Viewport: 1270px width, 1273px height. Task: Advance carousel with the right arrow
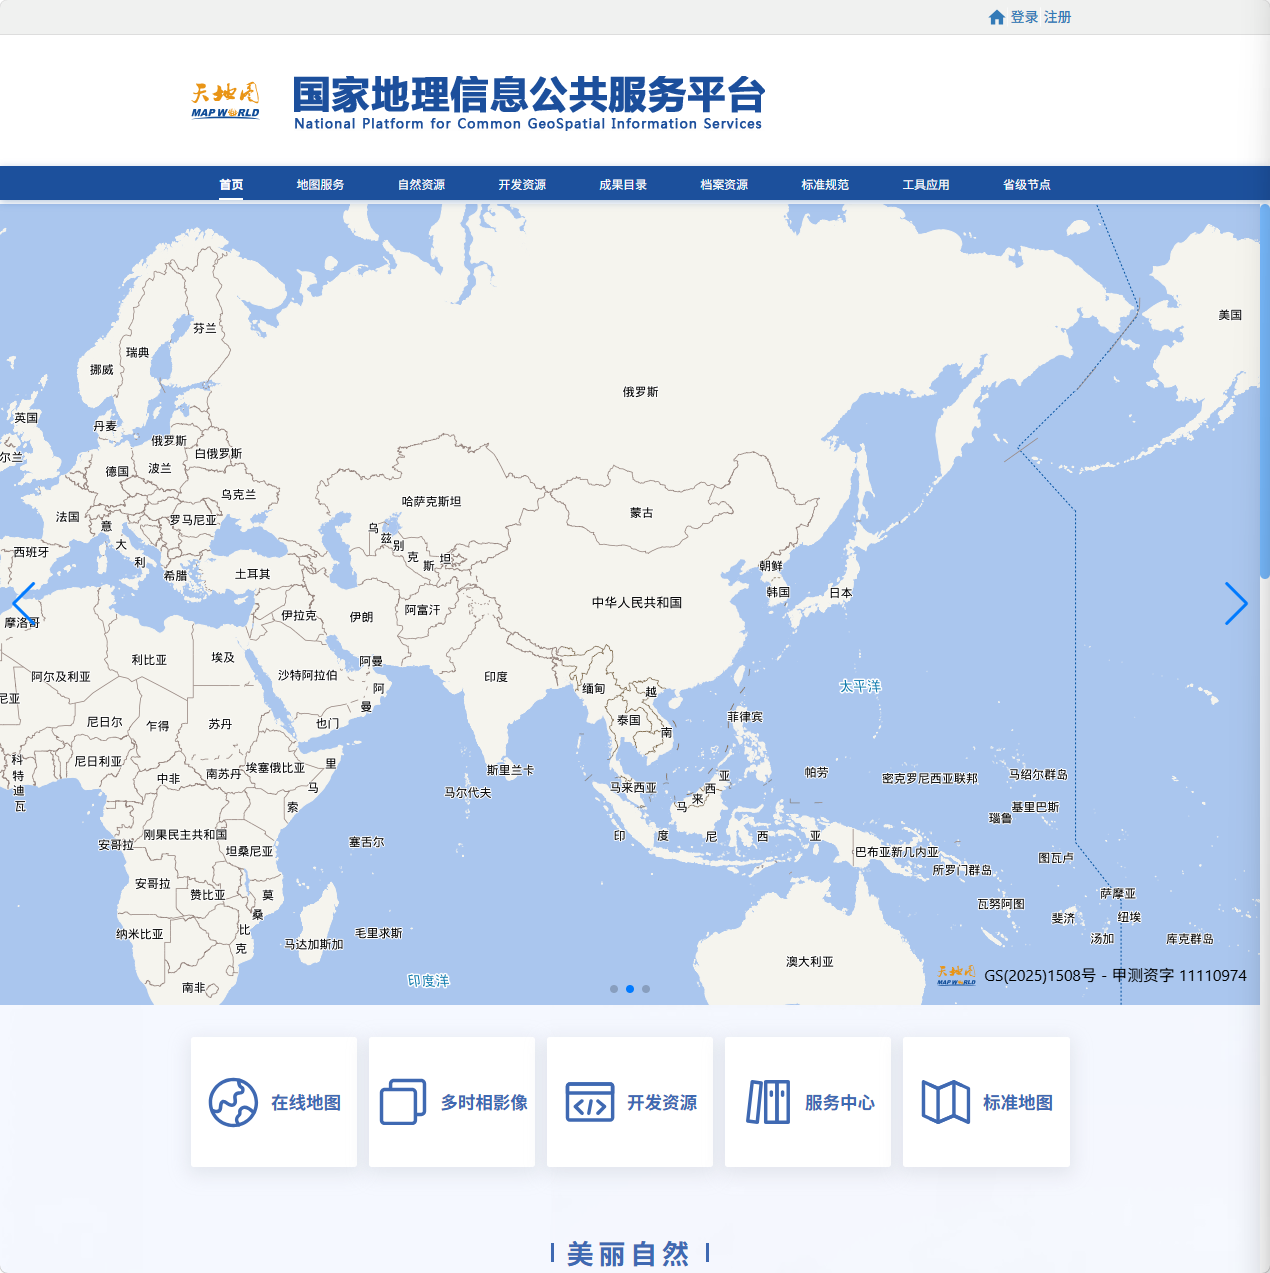click(x=1237, y=604)
